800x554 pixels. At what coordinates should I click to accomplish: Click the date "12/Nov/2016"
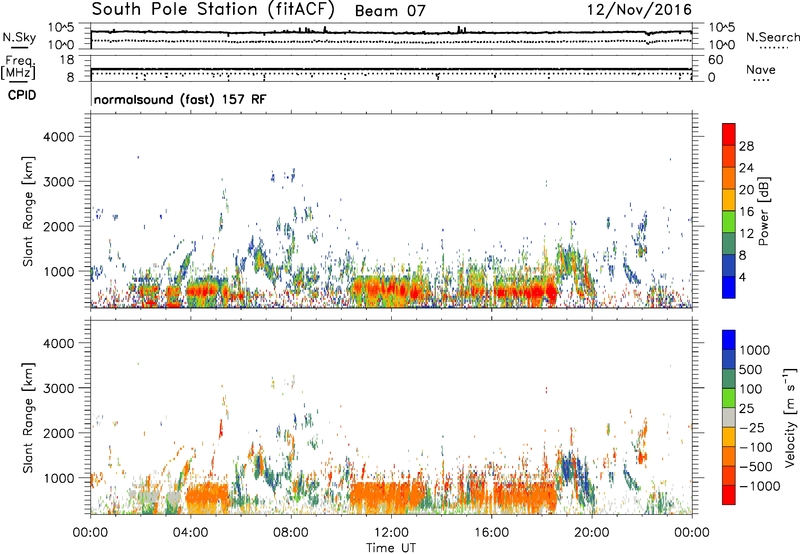(639, 10)
